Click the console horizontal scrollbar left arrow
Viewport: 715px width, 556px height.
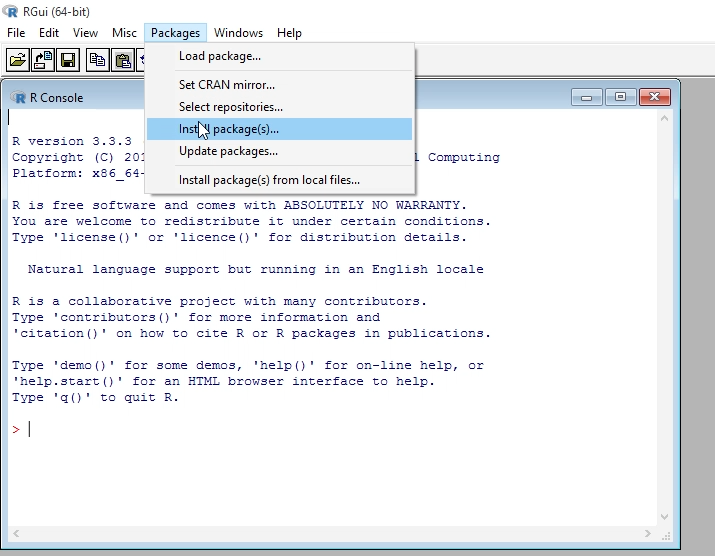pyautogui.click(x=16, y=533)
